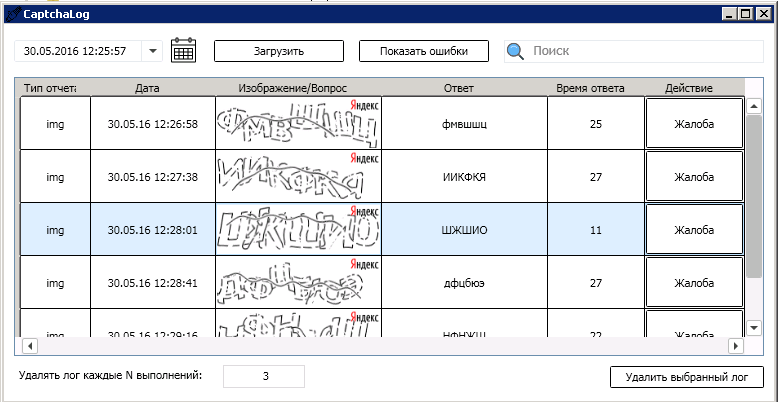The height and width of the screenshot is (402, 778).
Task: Select img type cell in 12:27:38 row
Action: point(55,177)
